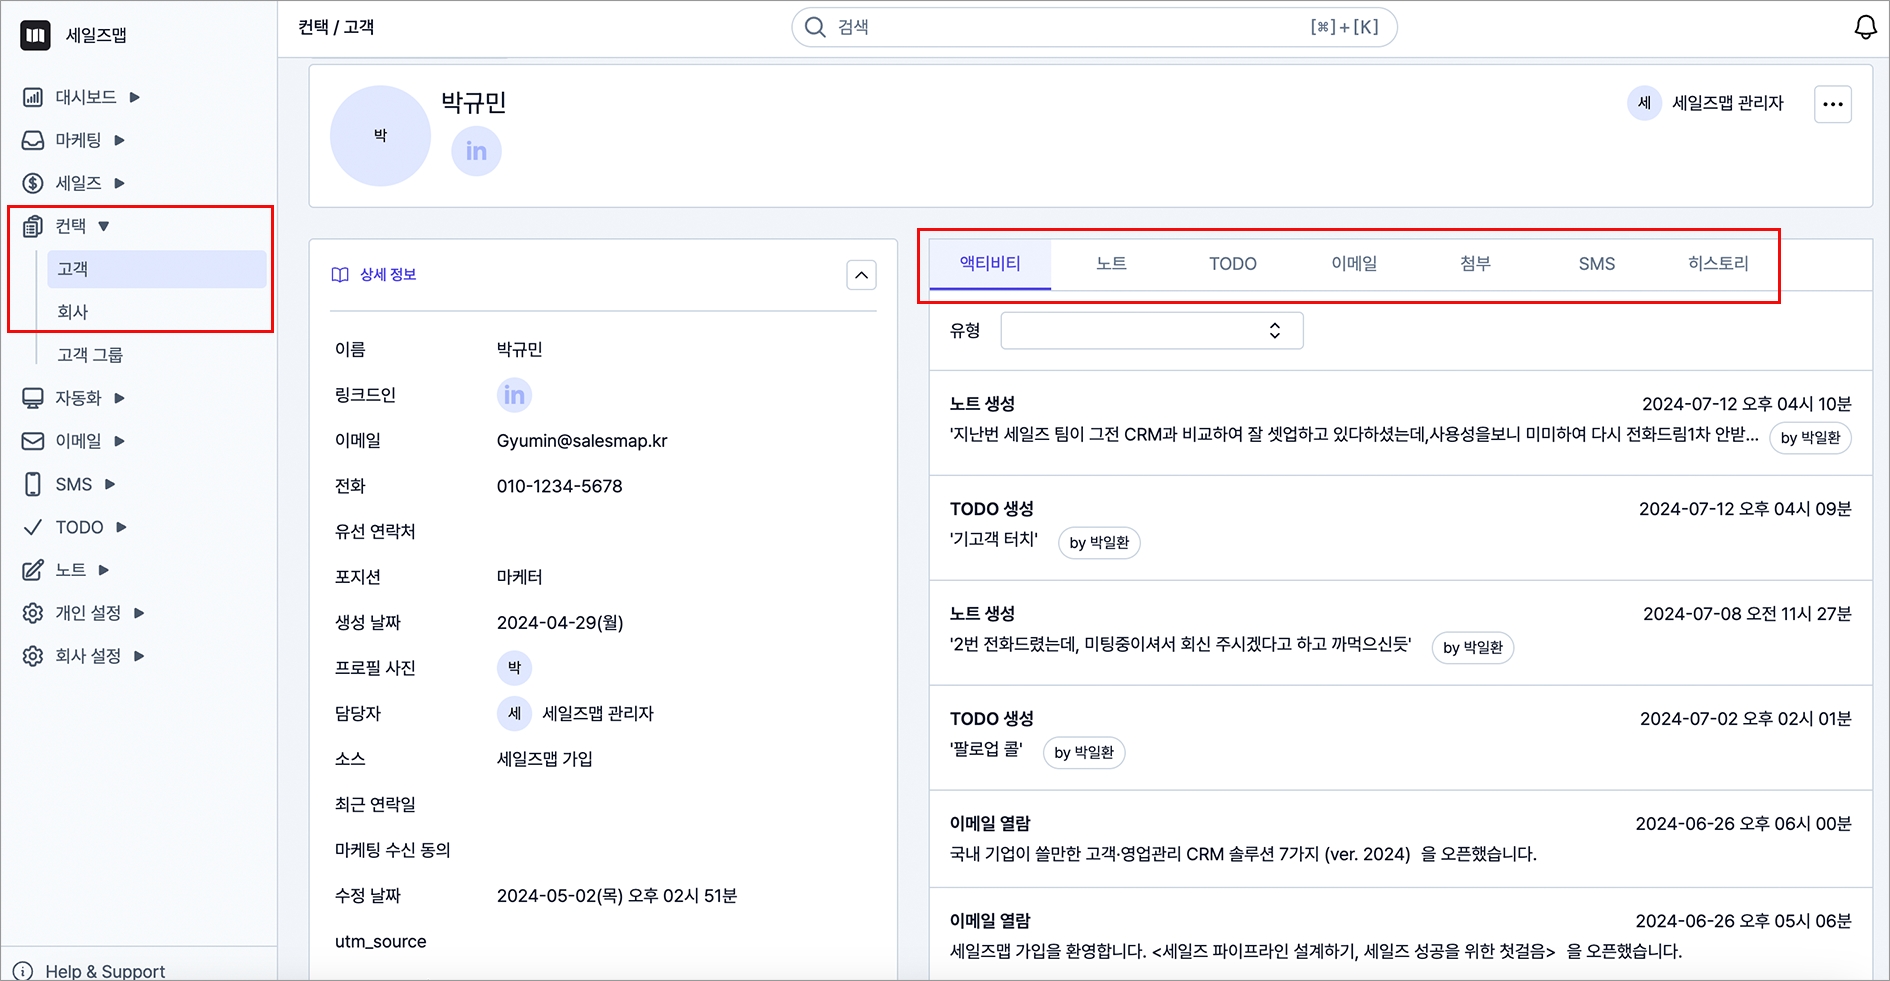Click 'by 박일환' badge on 팔로업 콜 TODO
Screen dimensions: 1890x981
pyautogui.click(x=1084, y=753)
